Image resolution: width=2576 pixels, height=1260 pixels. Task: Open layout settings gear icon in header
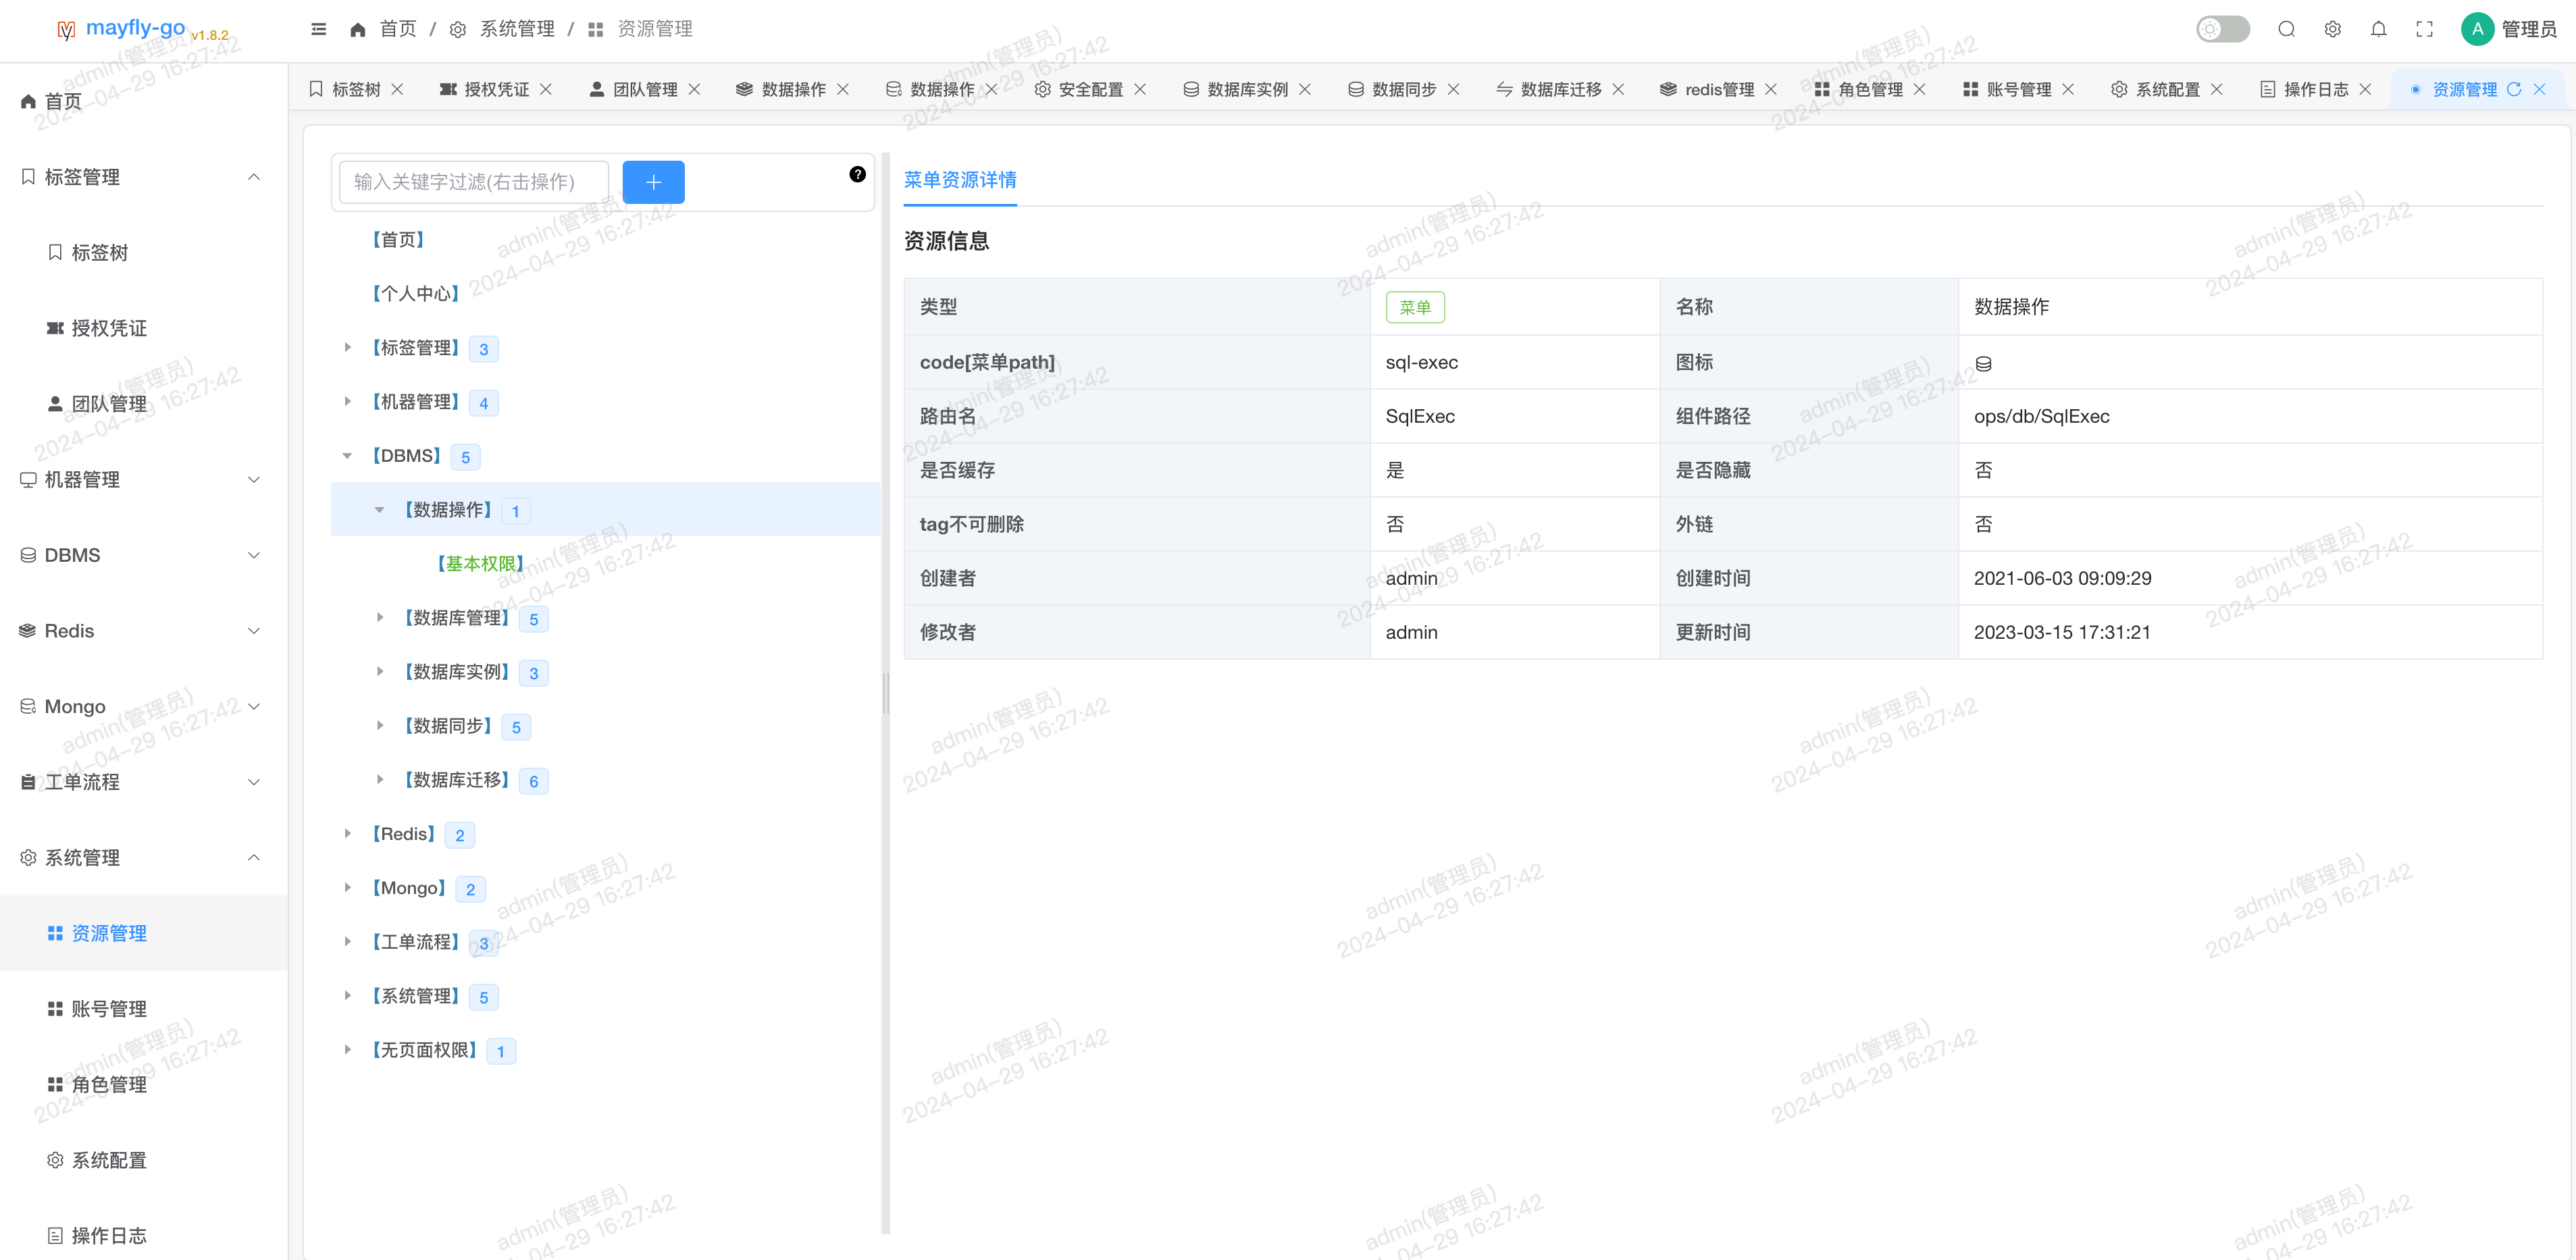[x=2332, y=29]
